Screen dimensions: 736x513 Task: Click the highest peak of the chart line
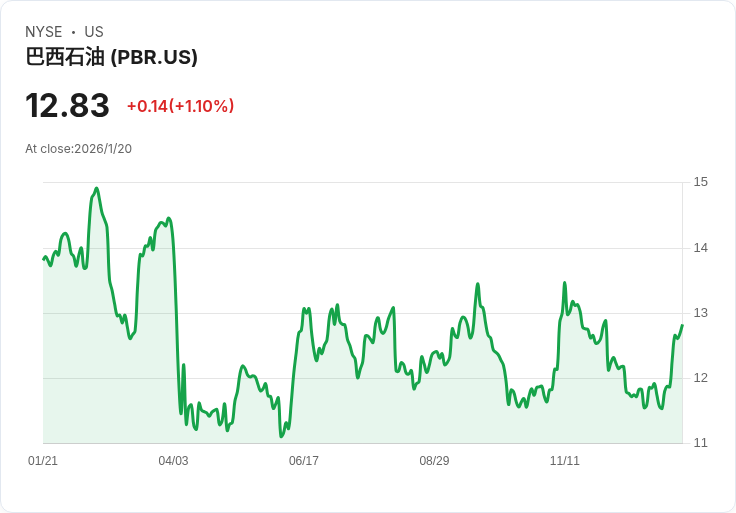(97, 188)
